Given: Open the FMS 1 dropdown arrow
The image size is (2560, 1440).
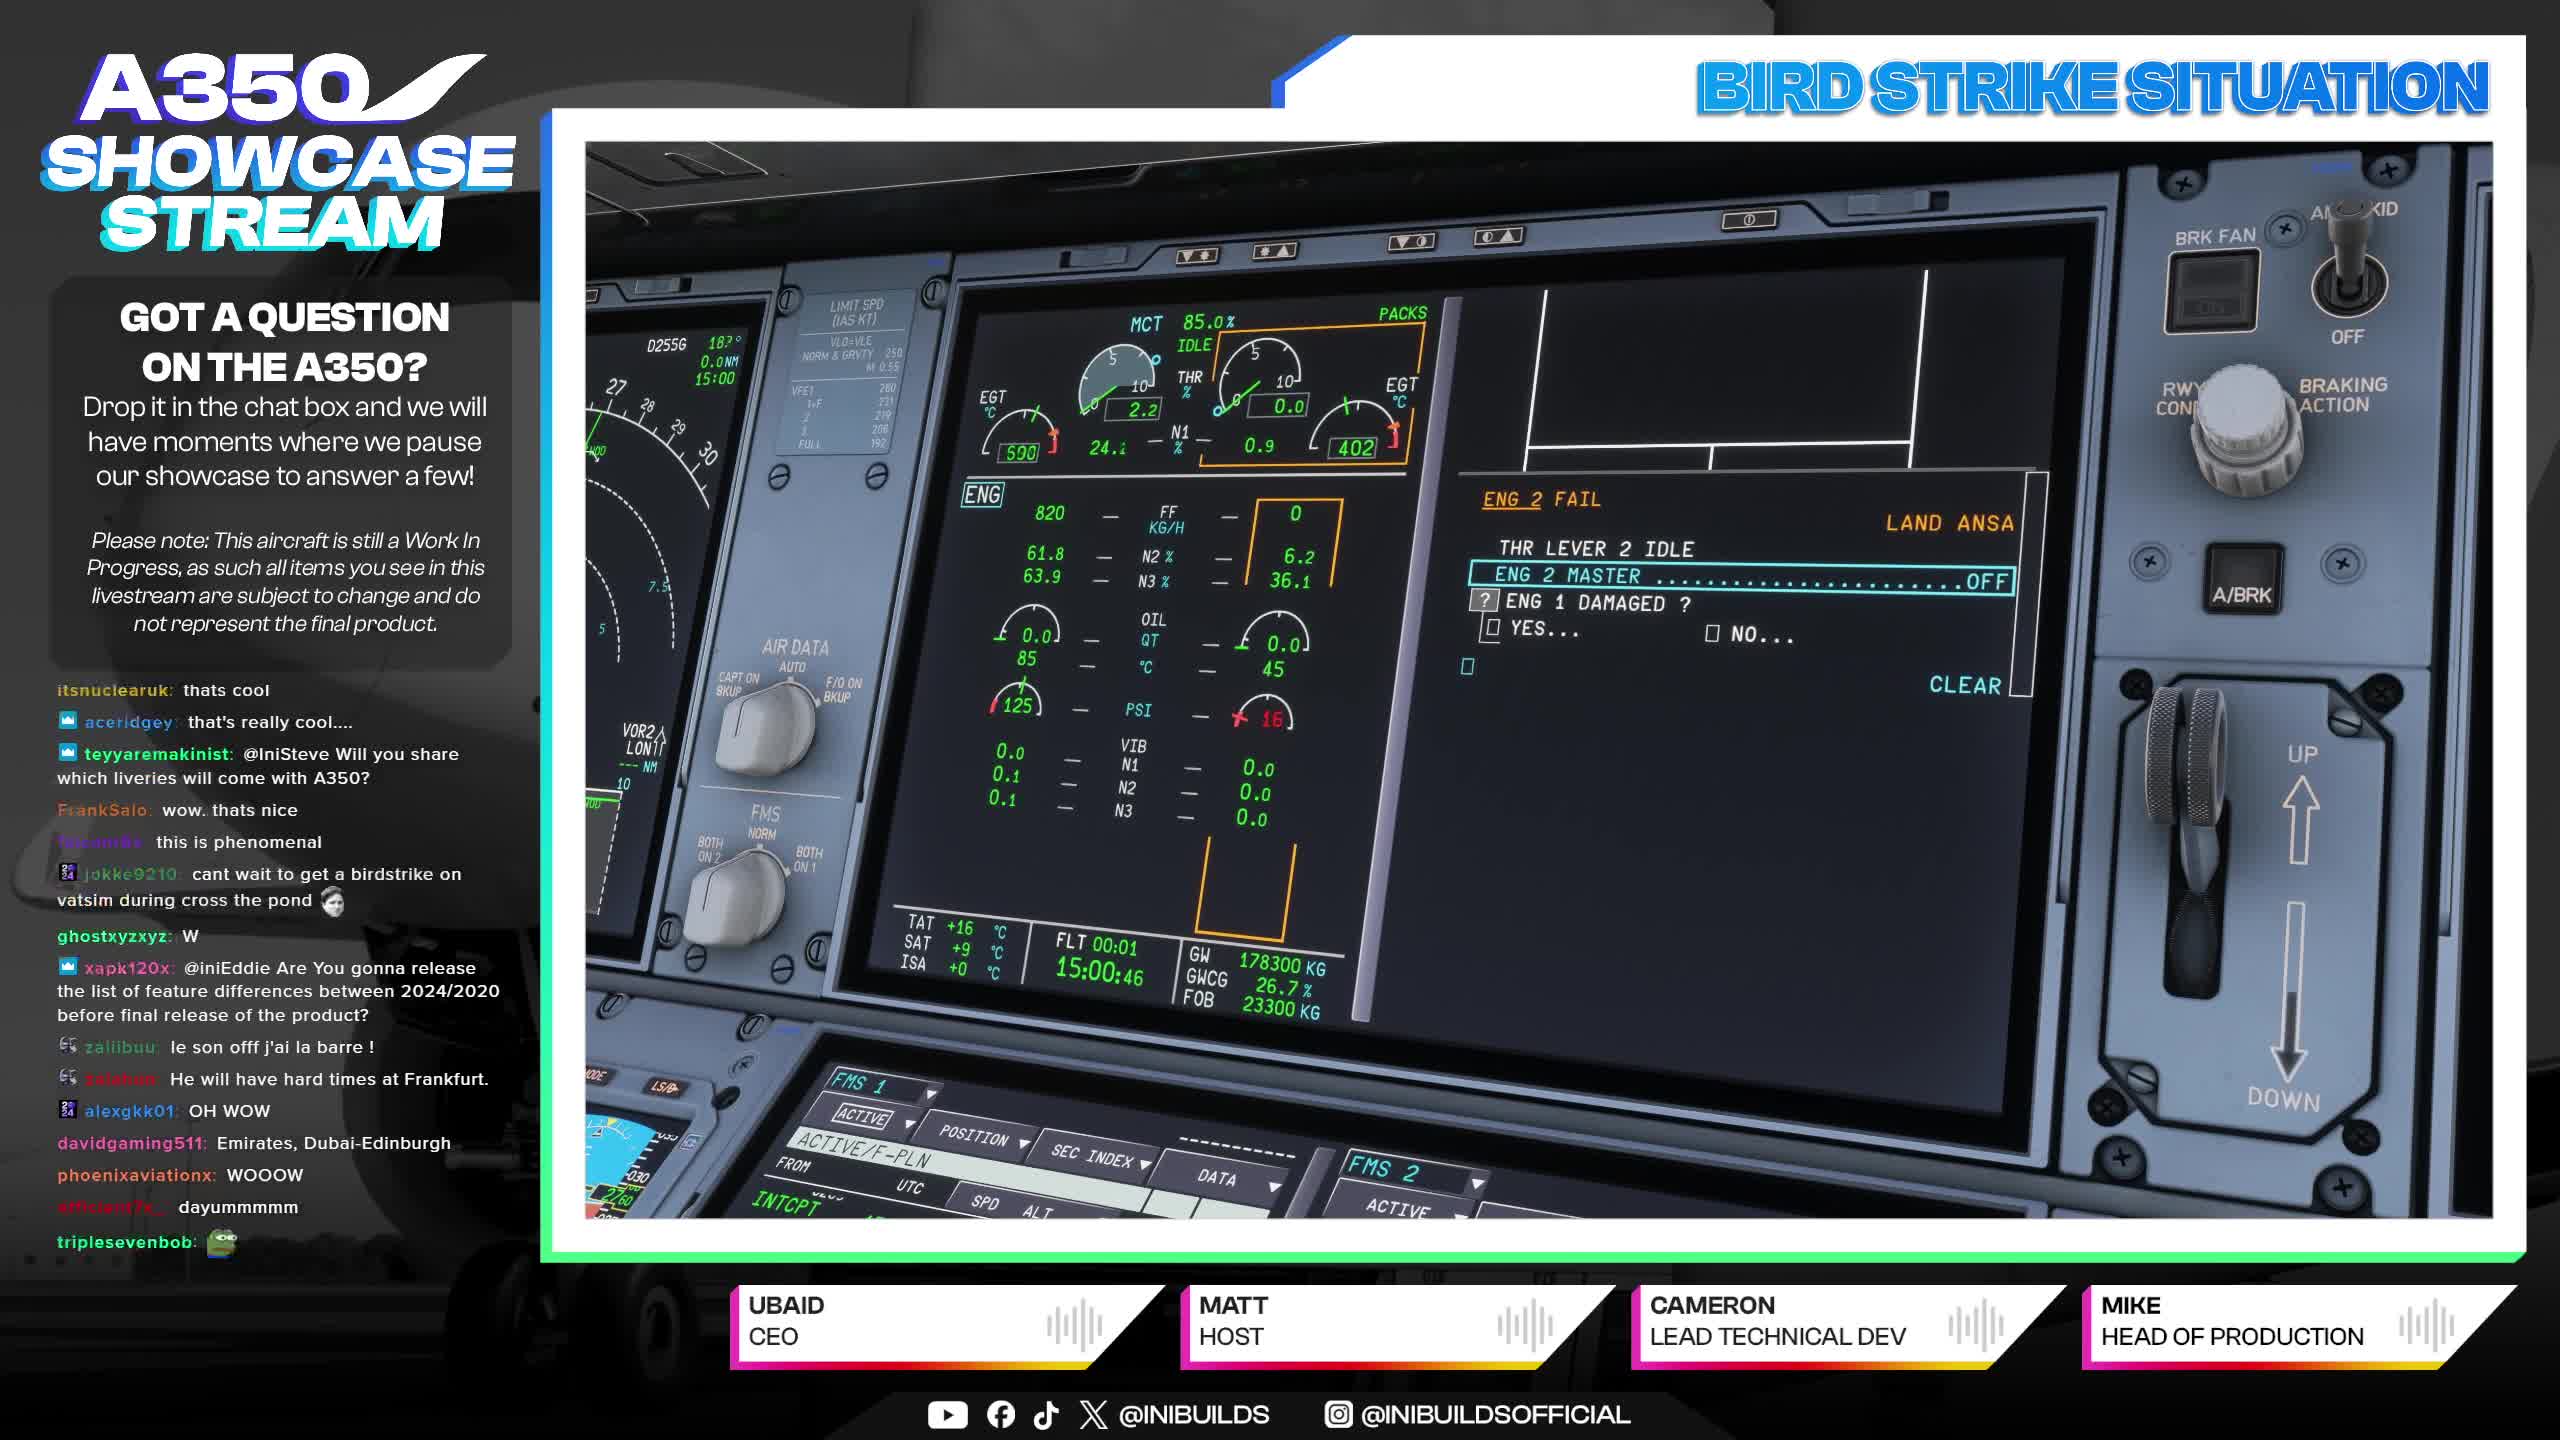Looking at the screenshot, I should 930,1094.
